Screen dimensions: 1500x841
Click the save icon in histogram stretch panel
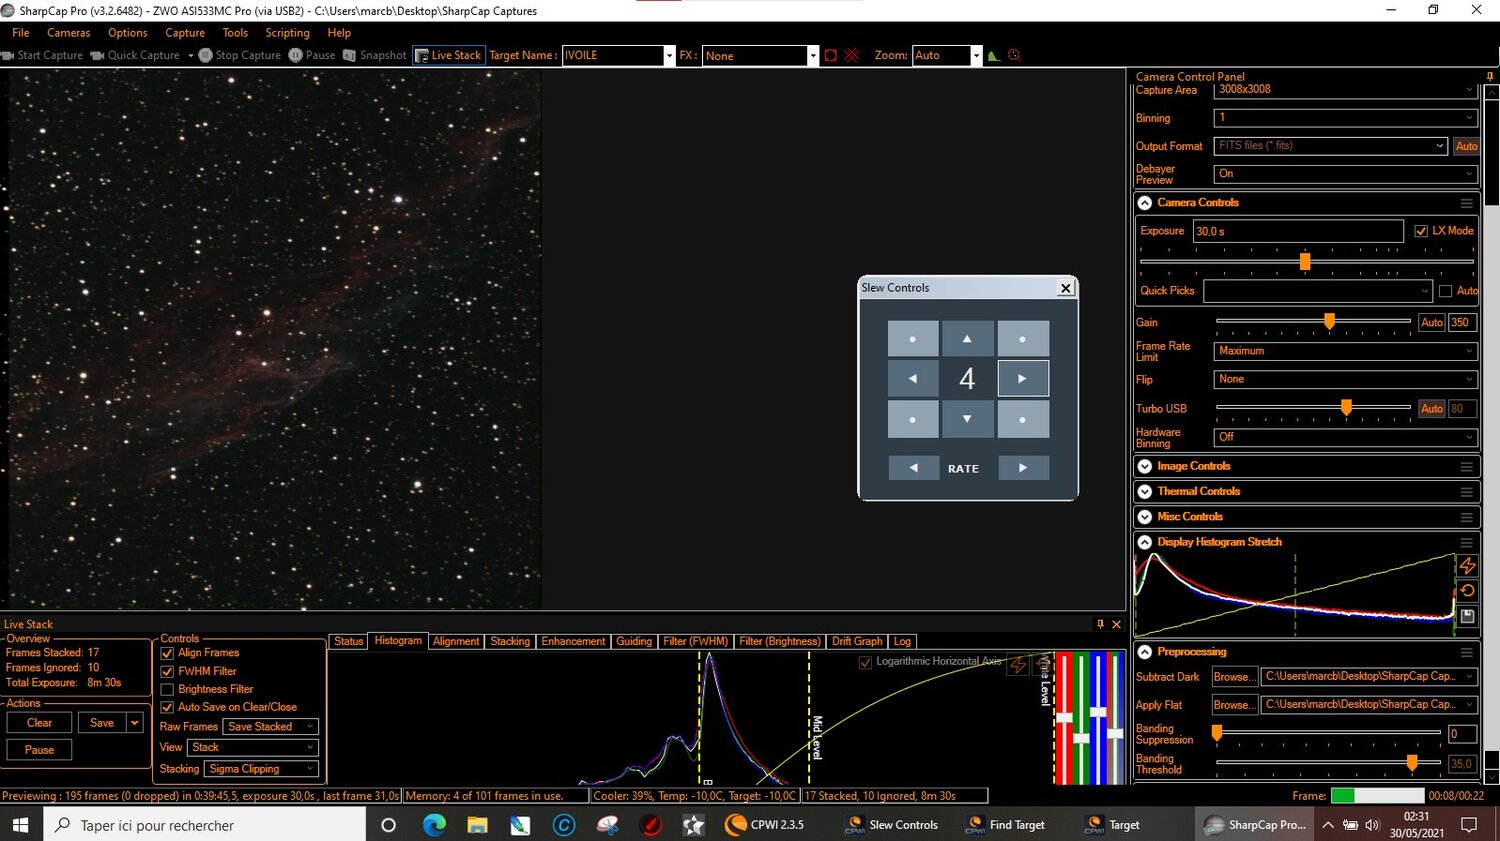1467,616
